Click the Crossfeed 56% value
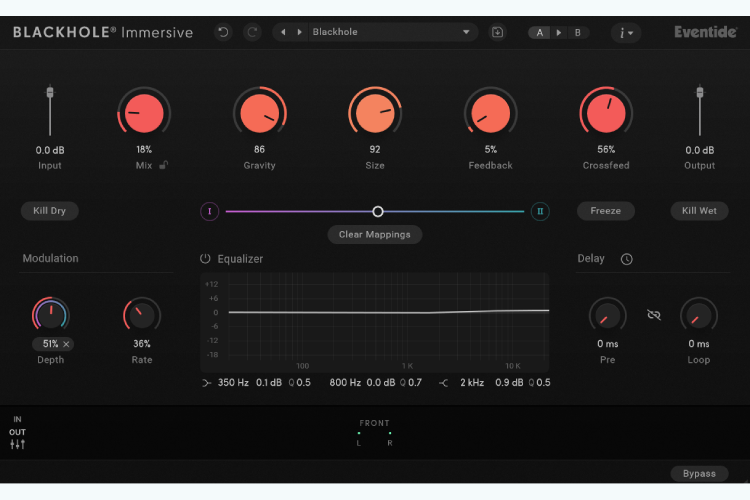Image resolution: width=750 pixels, height=500 pixels. coord(606,149)
